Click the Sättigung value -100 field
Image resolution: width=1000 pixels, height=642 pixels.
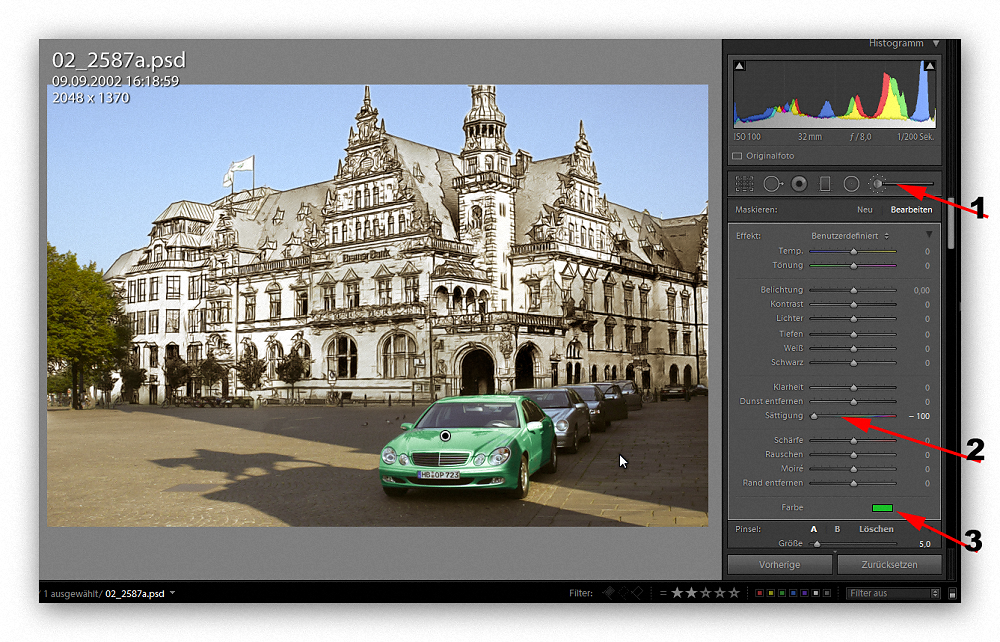click(x=920, y=416)
